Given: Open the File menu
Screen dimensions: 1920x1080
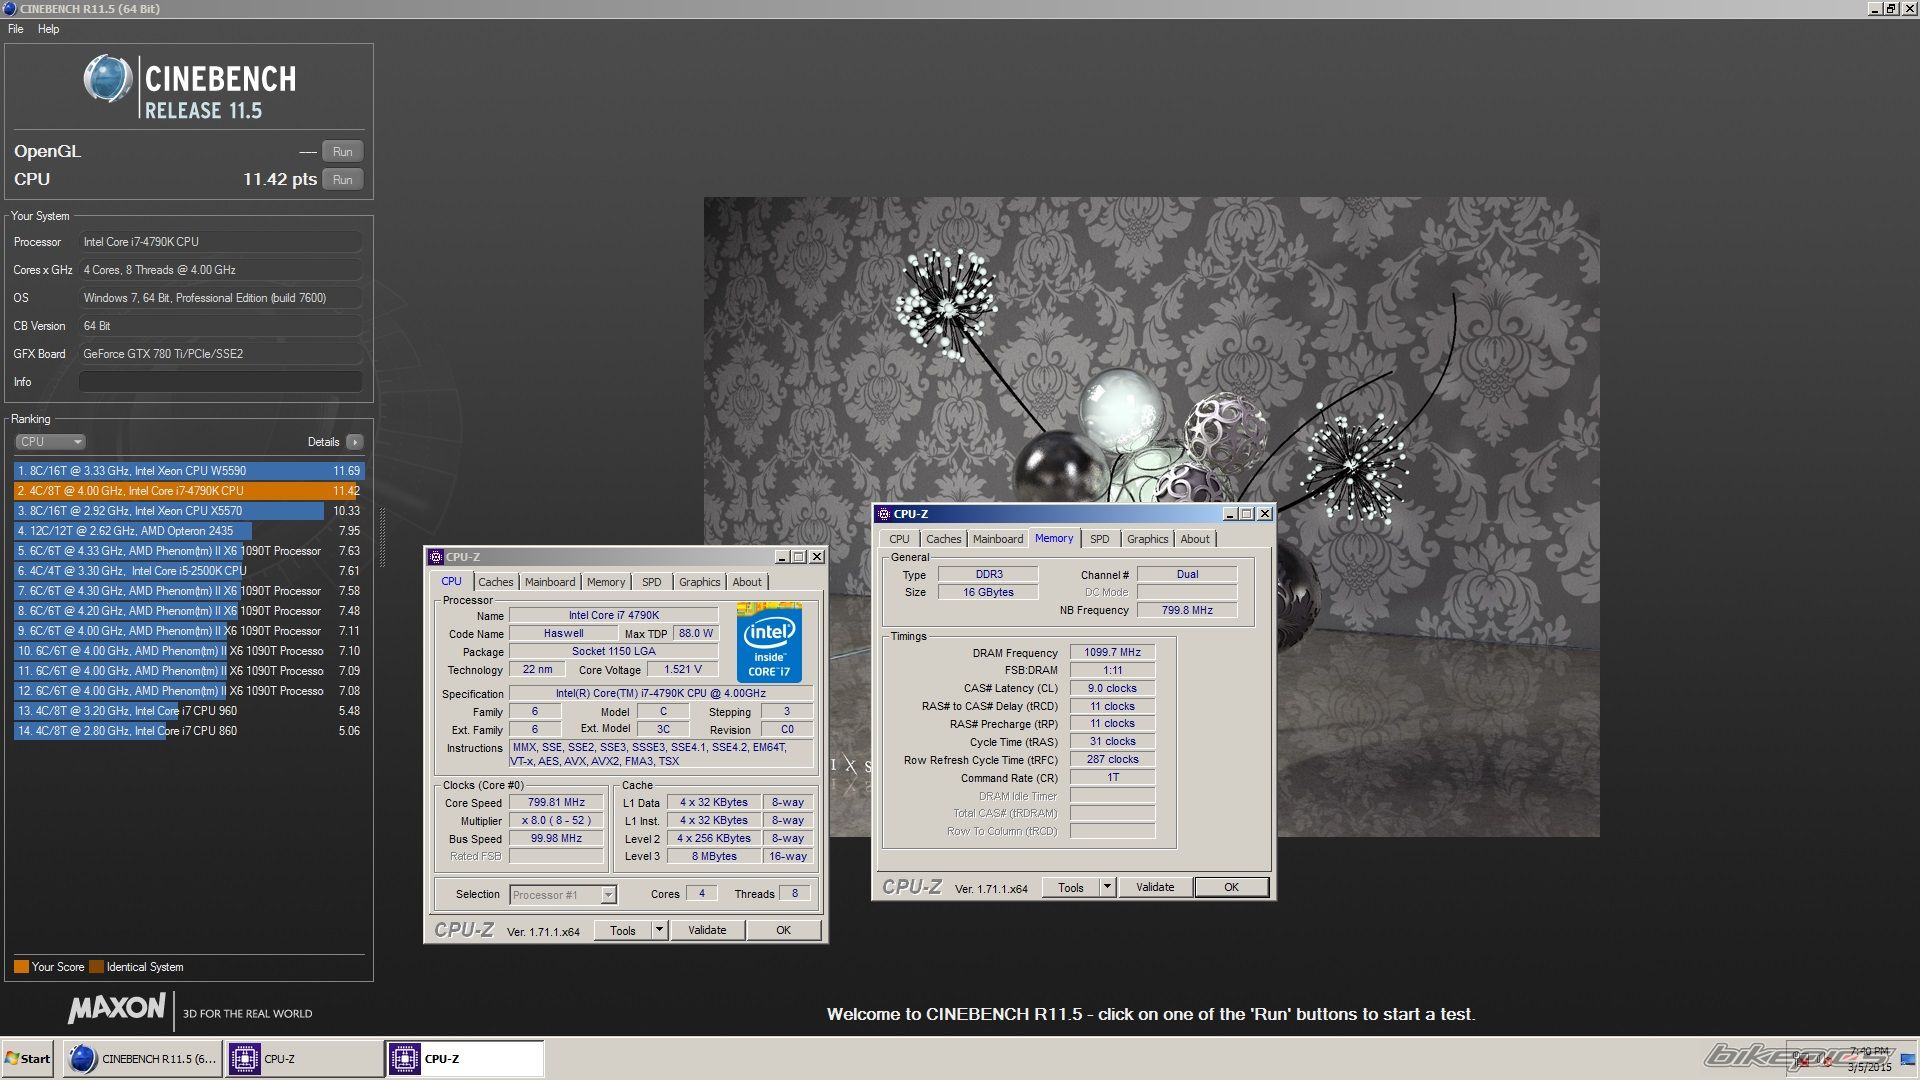Looking at the screenshot, I should [x=16, y=29].
